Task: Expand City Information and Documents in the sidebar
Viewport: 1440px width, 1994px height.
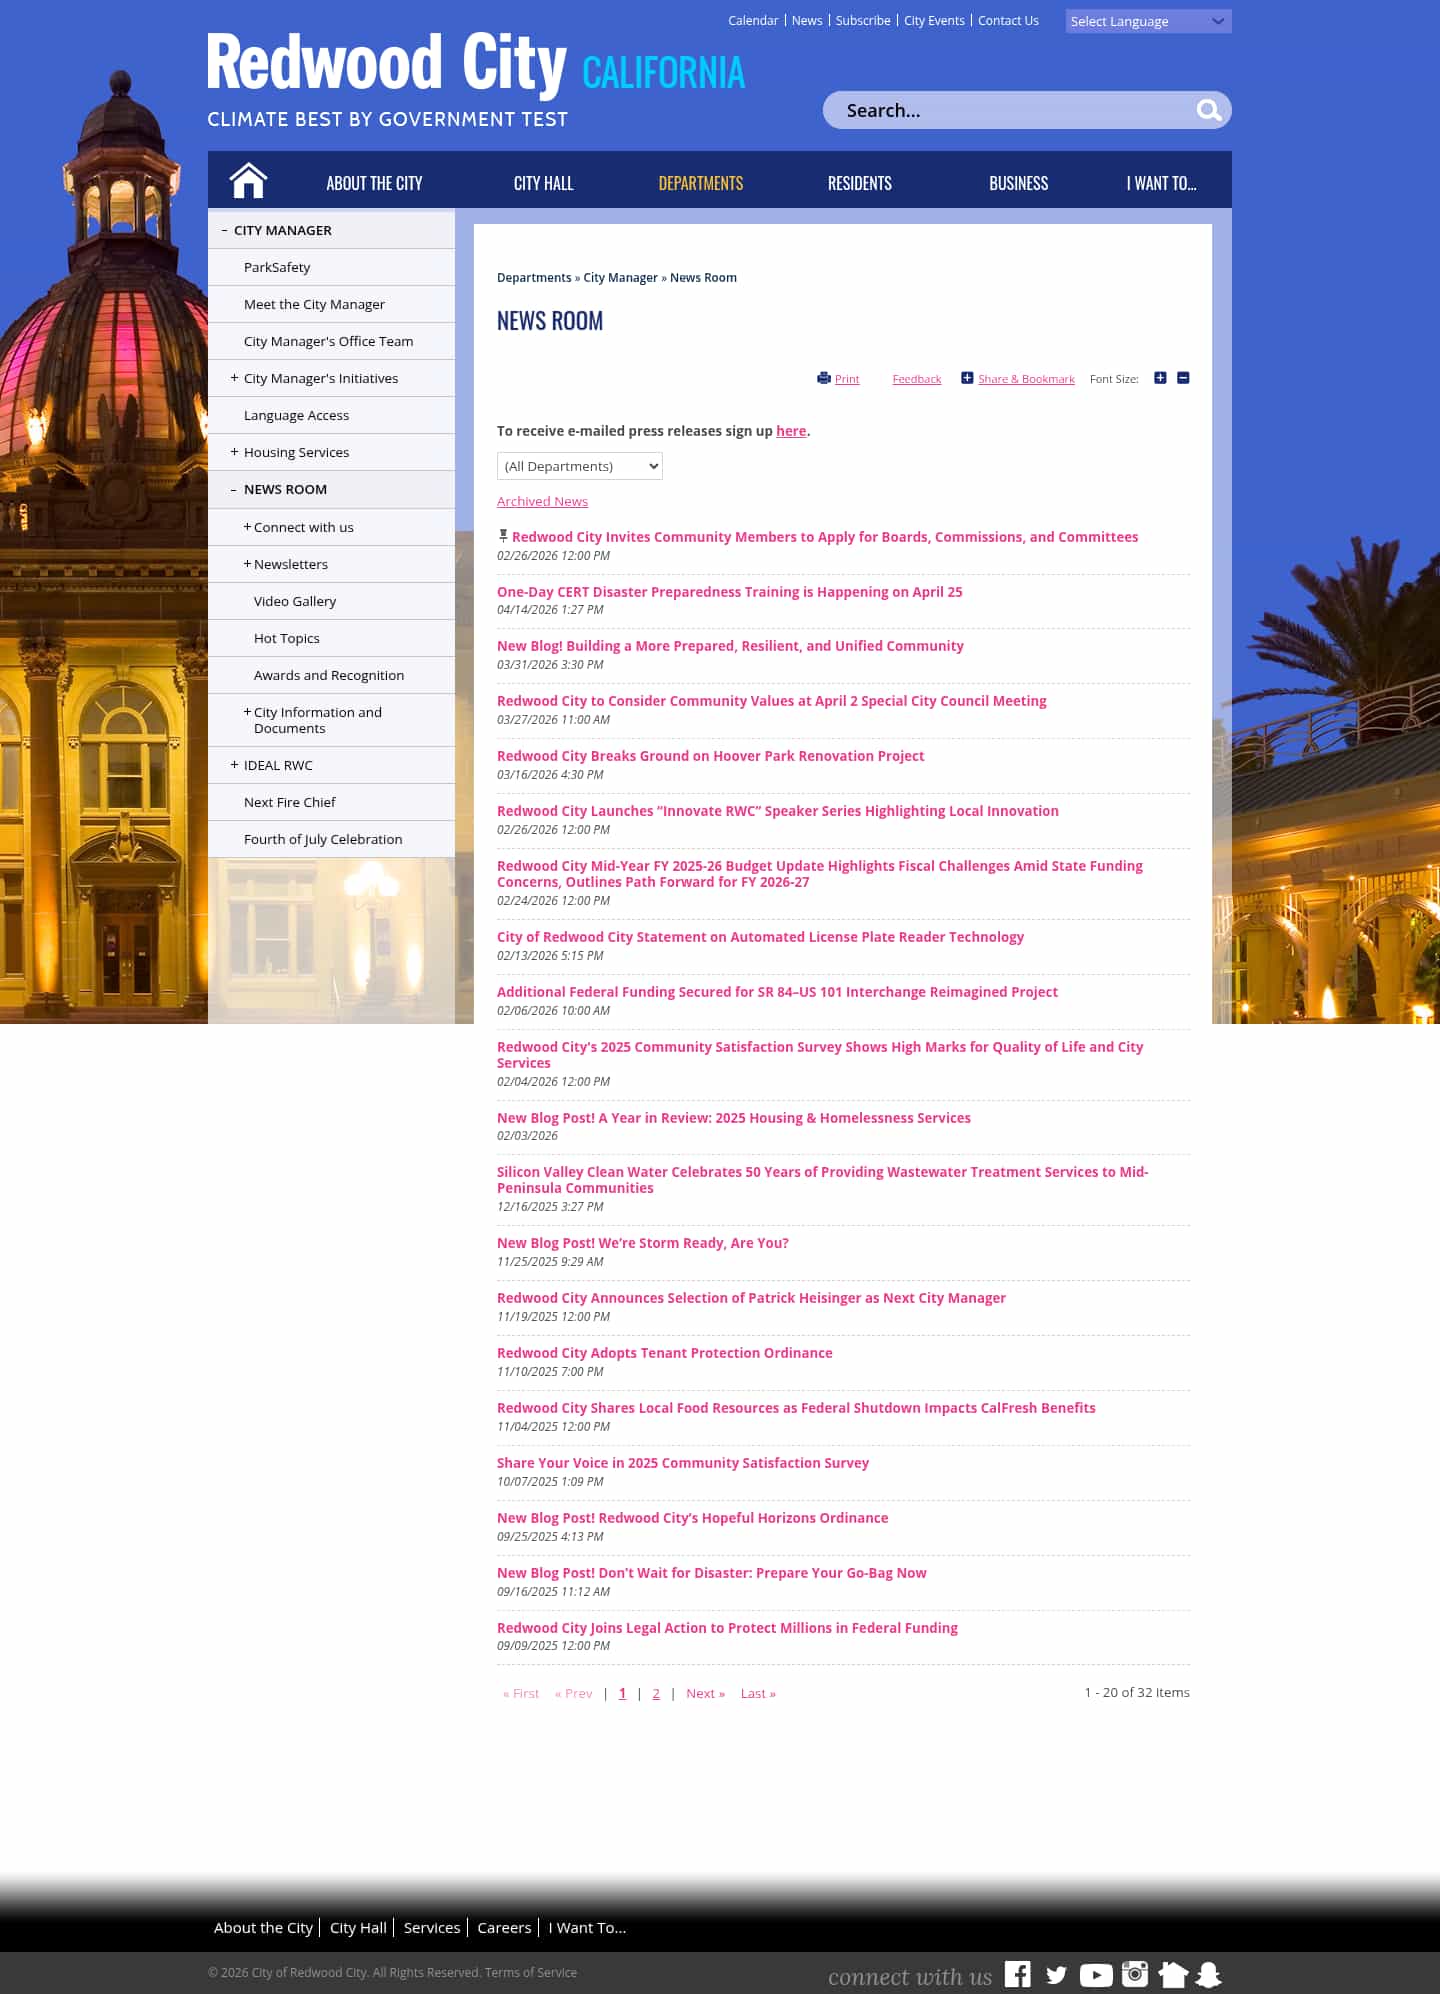Action: click(247, 712)
